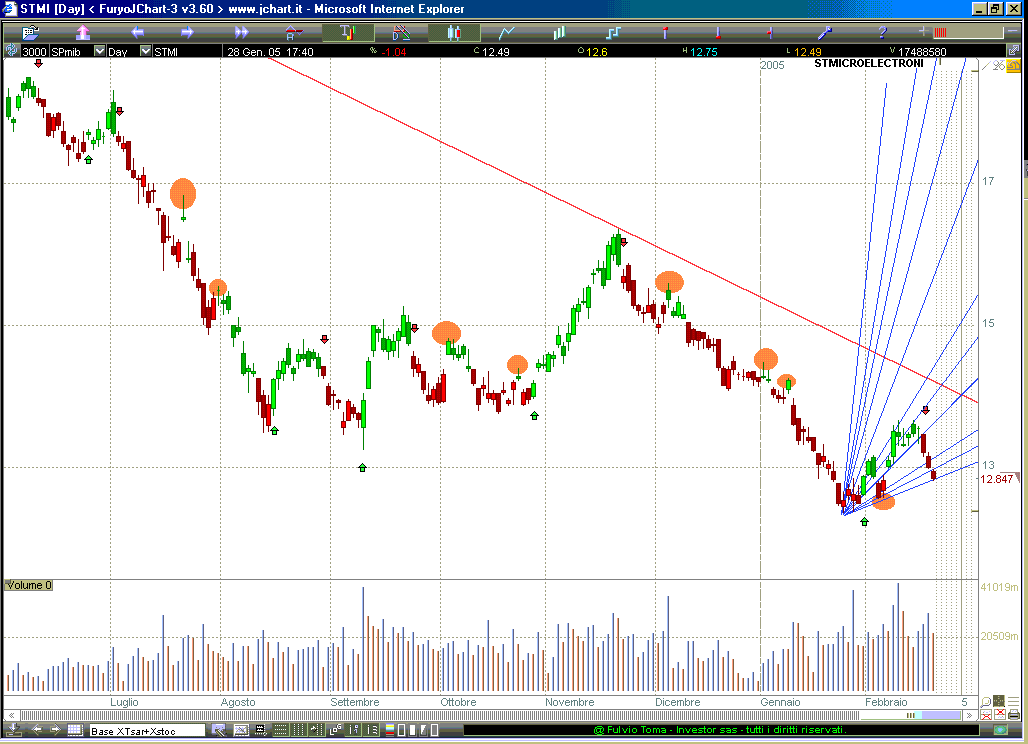Screen dimensions: 1028x744
Task: Click the Volume 0 indicator label
Action: [x=29, y=585]
